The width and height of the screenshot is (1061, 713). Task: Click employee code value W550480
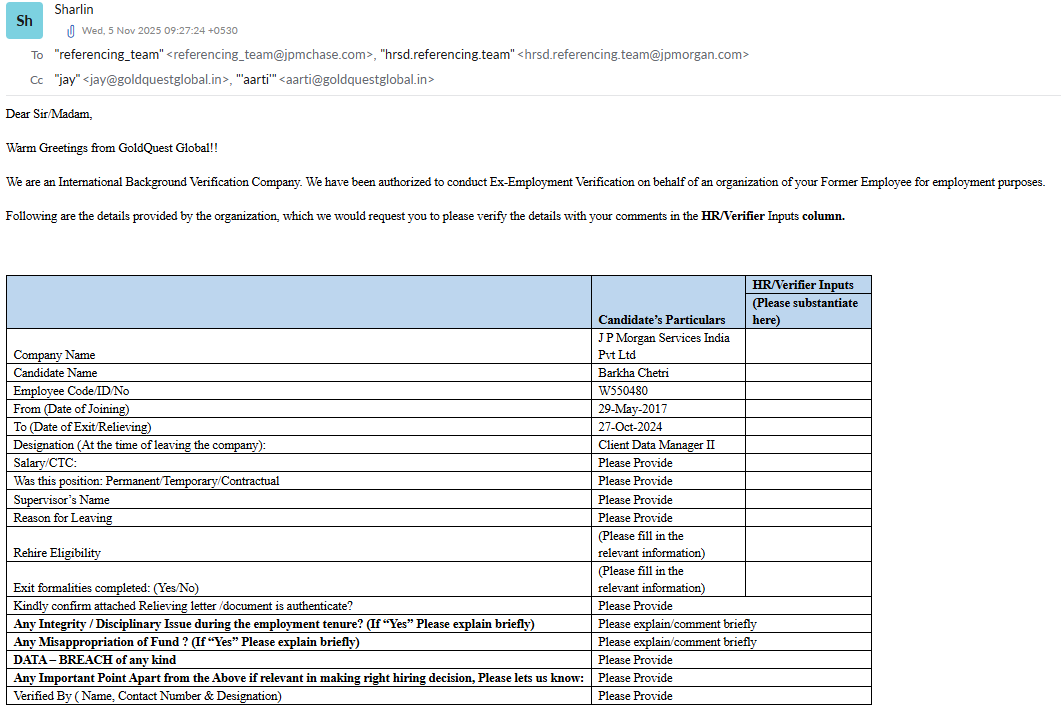(623, 390)
